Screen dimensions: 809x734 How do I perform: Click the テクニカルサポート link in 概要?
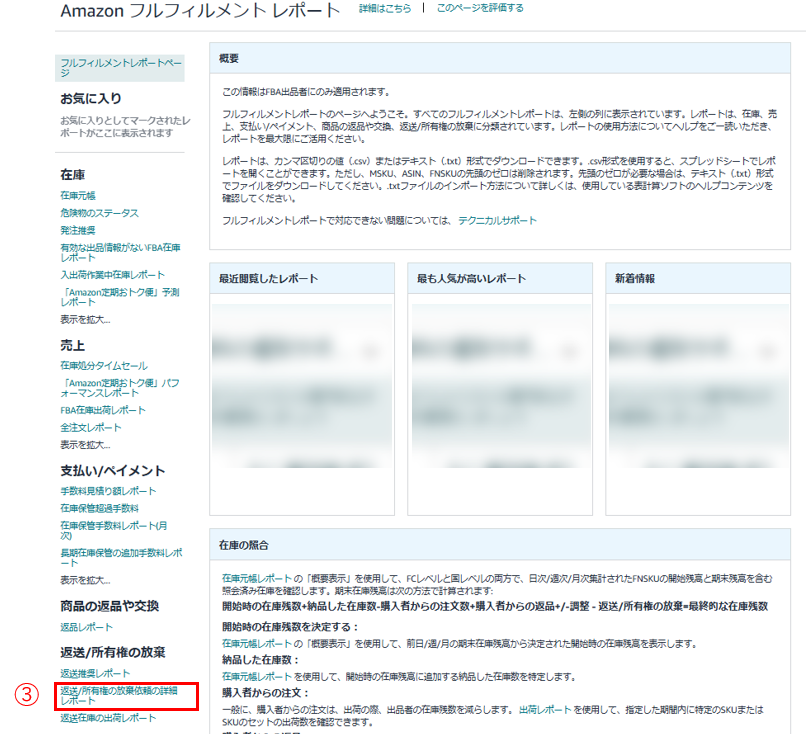point(497,221)
